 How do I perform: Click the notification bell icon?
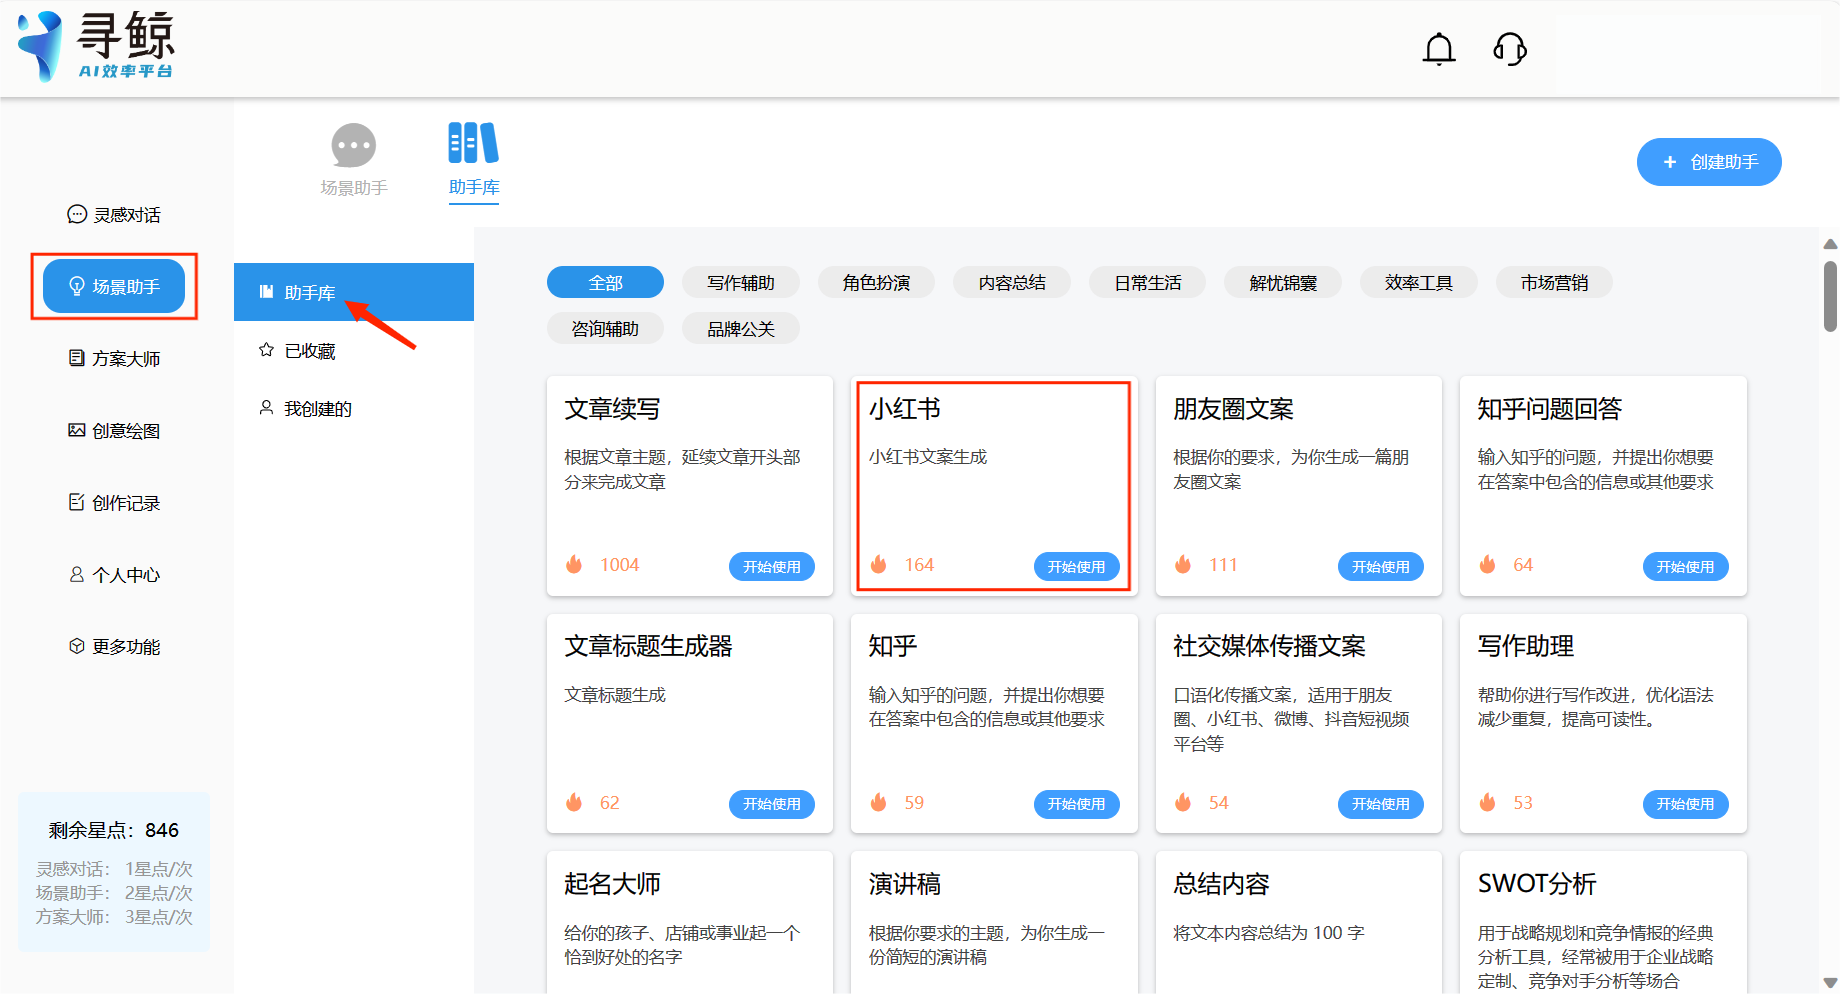tap(1438, 49)
